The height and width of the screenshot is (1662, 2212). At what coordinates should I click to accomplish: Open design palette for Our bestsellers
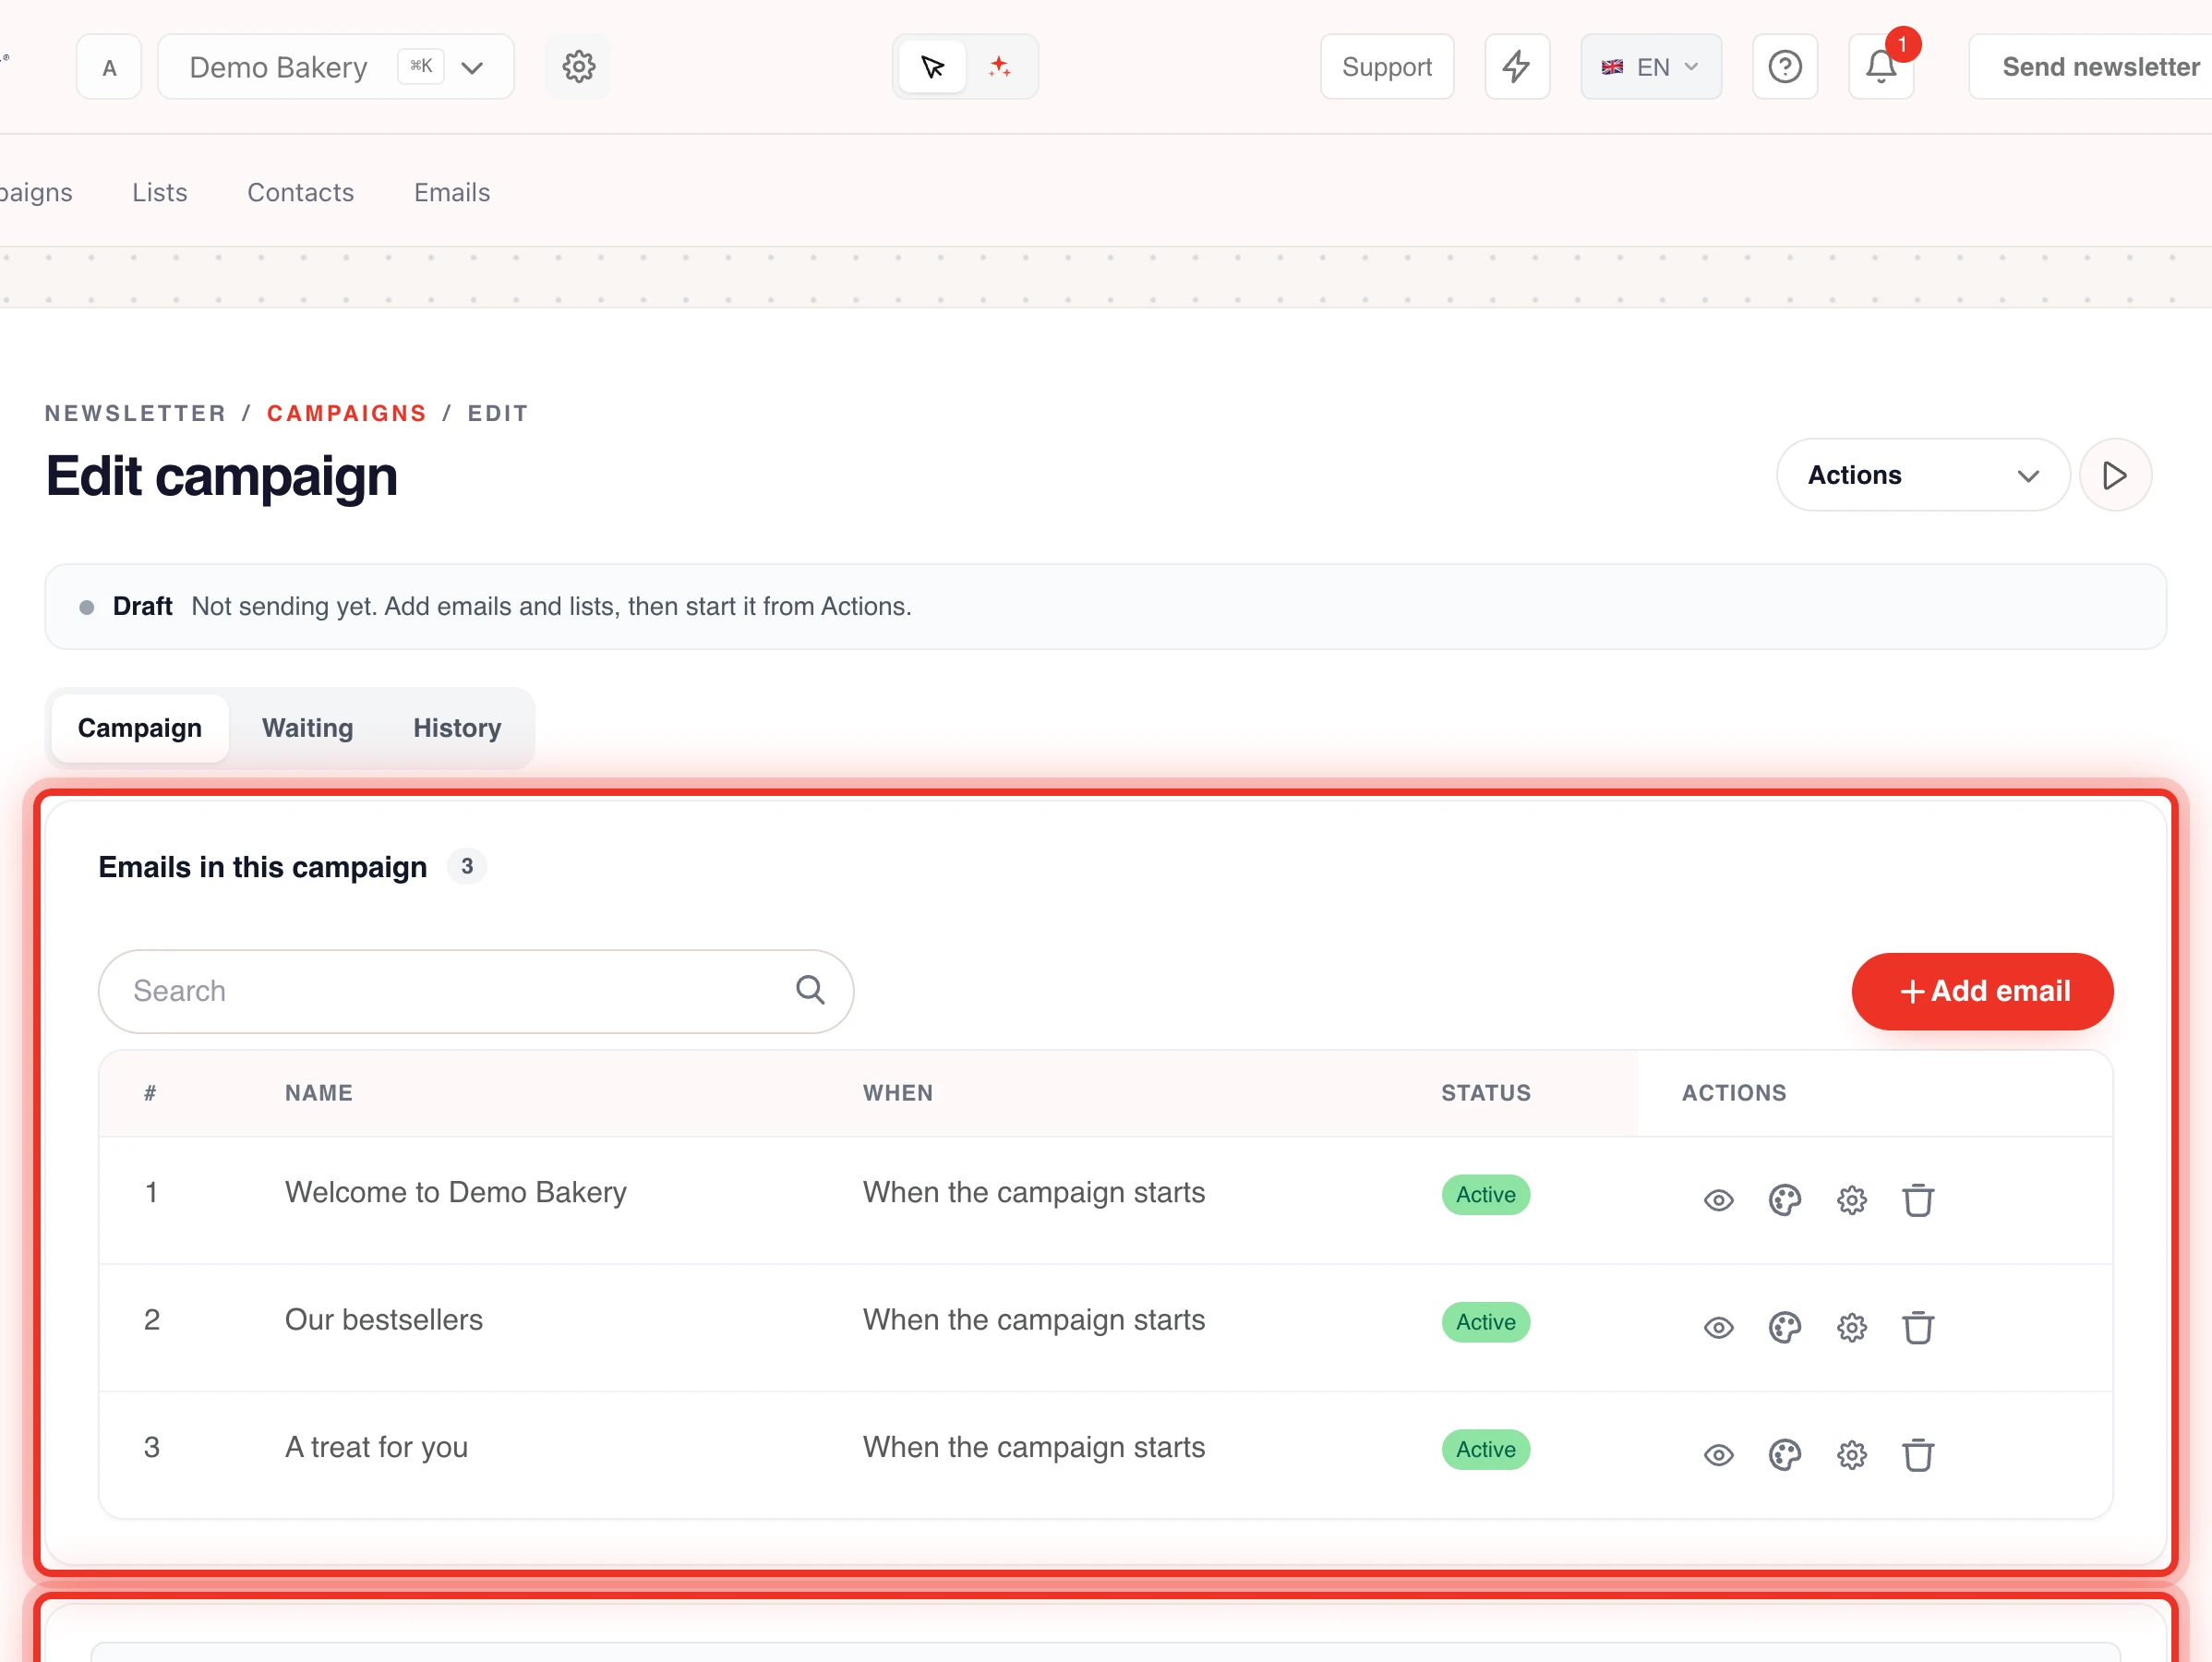1784,1327
